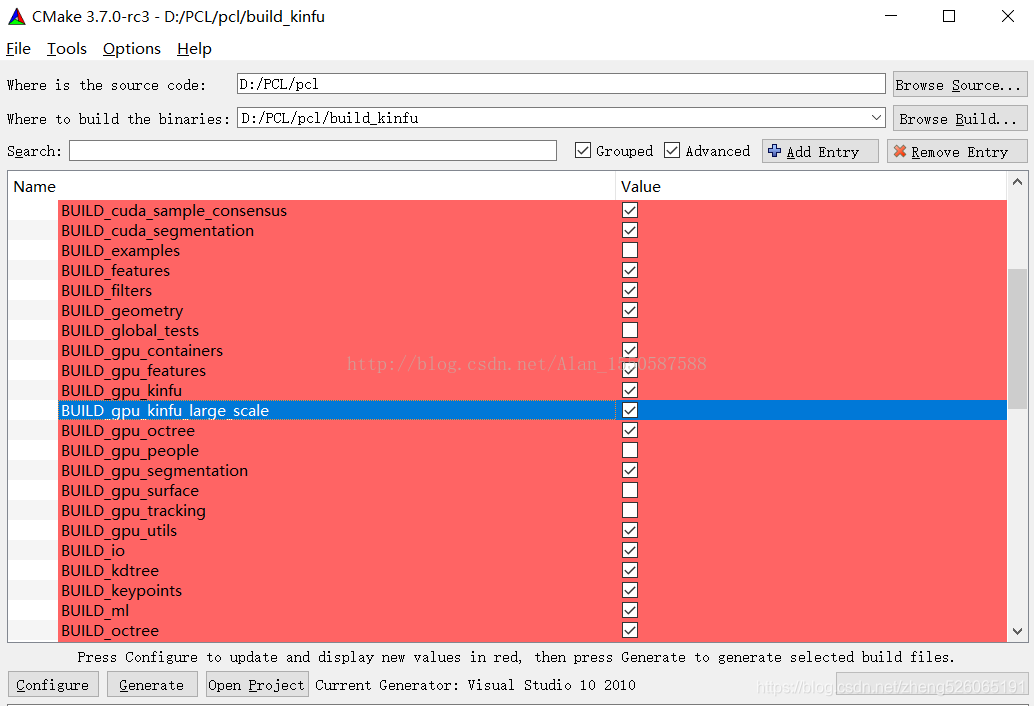Image resolution: width=1034 pixels, height=706 pixels.
Task: Click the vertical scrollbar thumb
Action: point(1017,338)
